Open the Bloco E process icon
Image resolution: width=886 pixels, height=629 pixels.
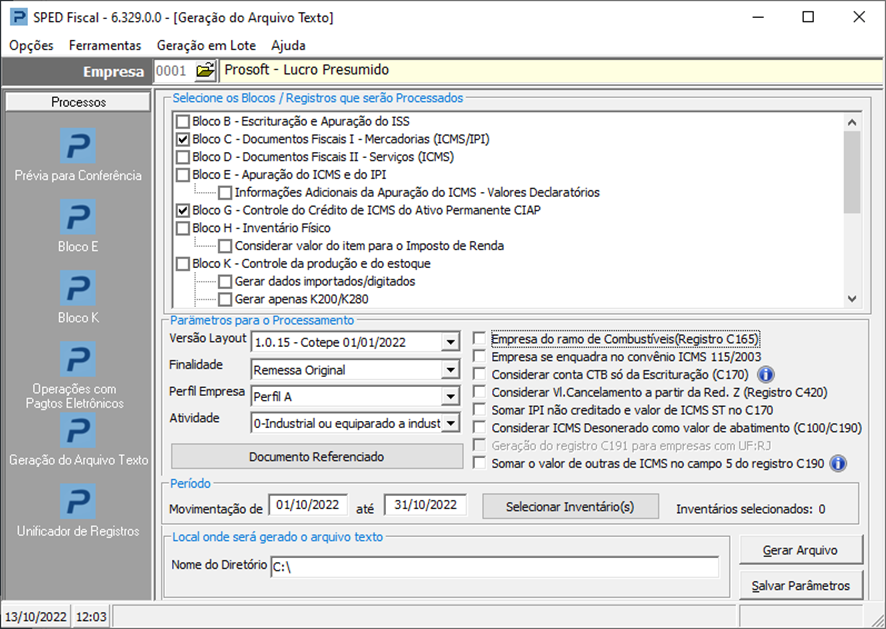click(78, 217)
